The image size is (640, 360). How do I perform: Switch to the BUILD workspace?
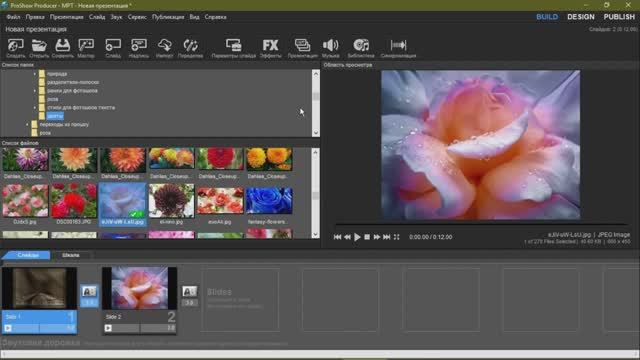click(547, 17)
